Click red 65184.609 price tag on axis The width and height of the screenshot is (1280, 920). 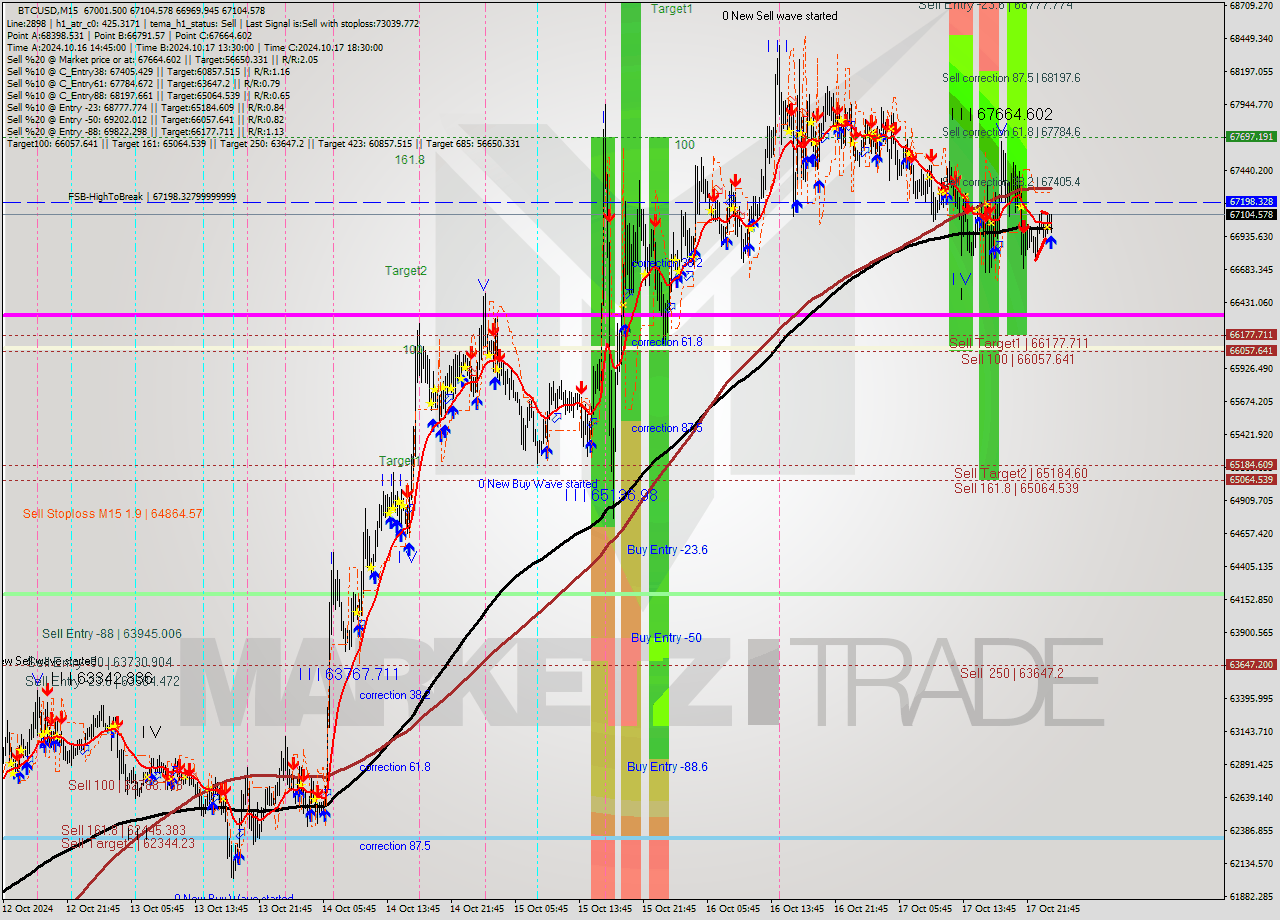(1251, 464)
